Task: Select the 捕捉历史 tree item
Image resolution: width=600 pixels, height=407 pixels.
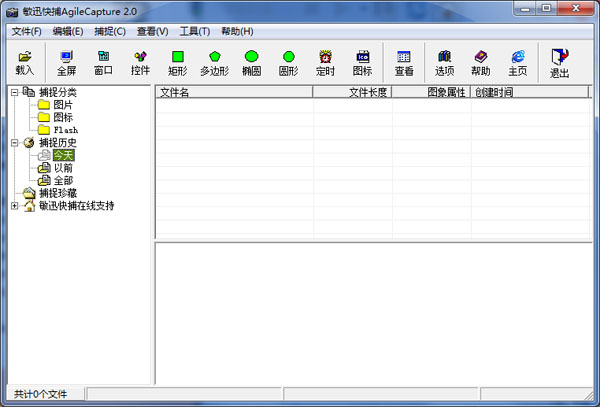Action: tap(58, 143)
